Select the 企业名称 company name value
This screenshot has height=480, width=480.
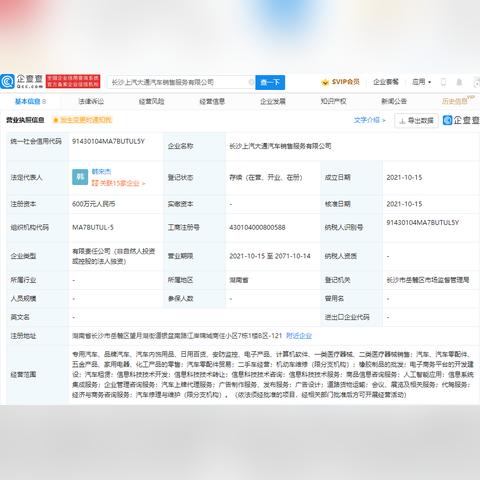(280, 146)
